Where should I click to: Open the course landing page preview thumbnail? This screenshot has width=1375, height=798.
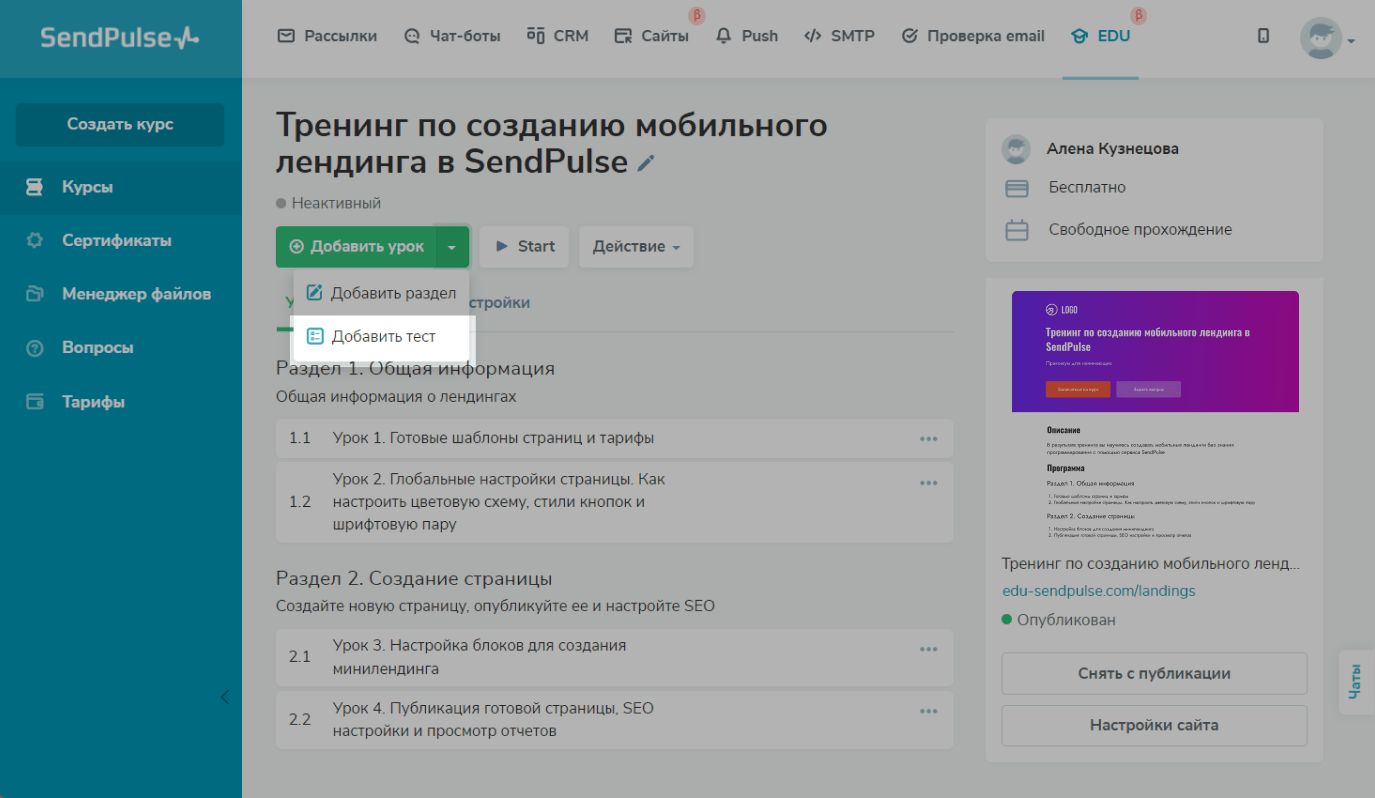pyautogui.click(x=1155, y=415)
